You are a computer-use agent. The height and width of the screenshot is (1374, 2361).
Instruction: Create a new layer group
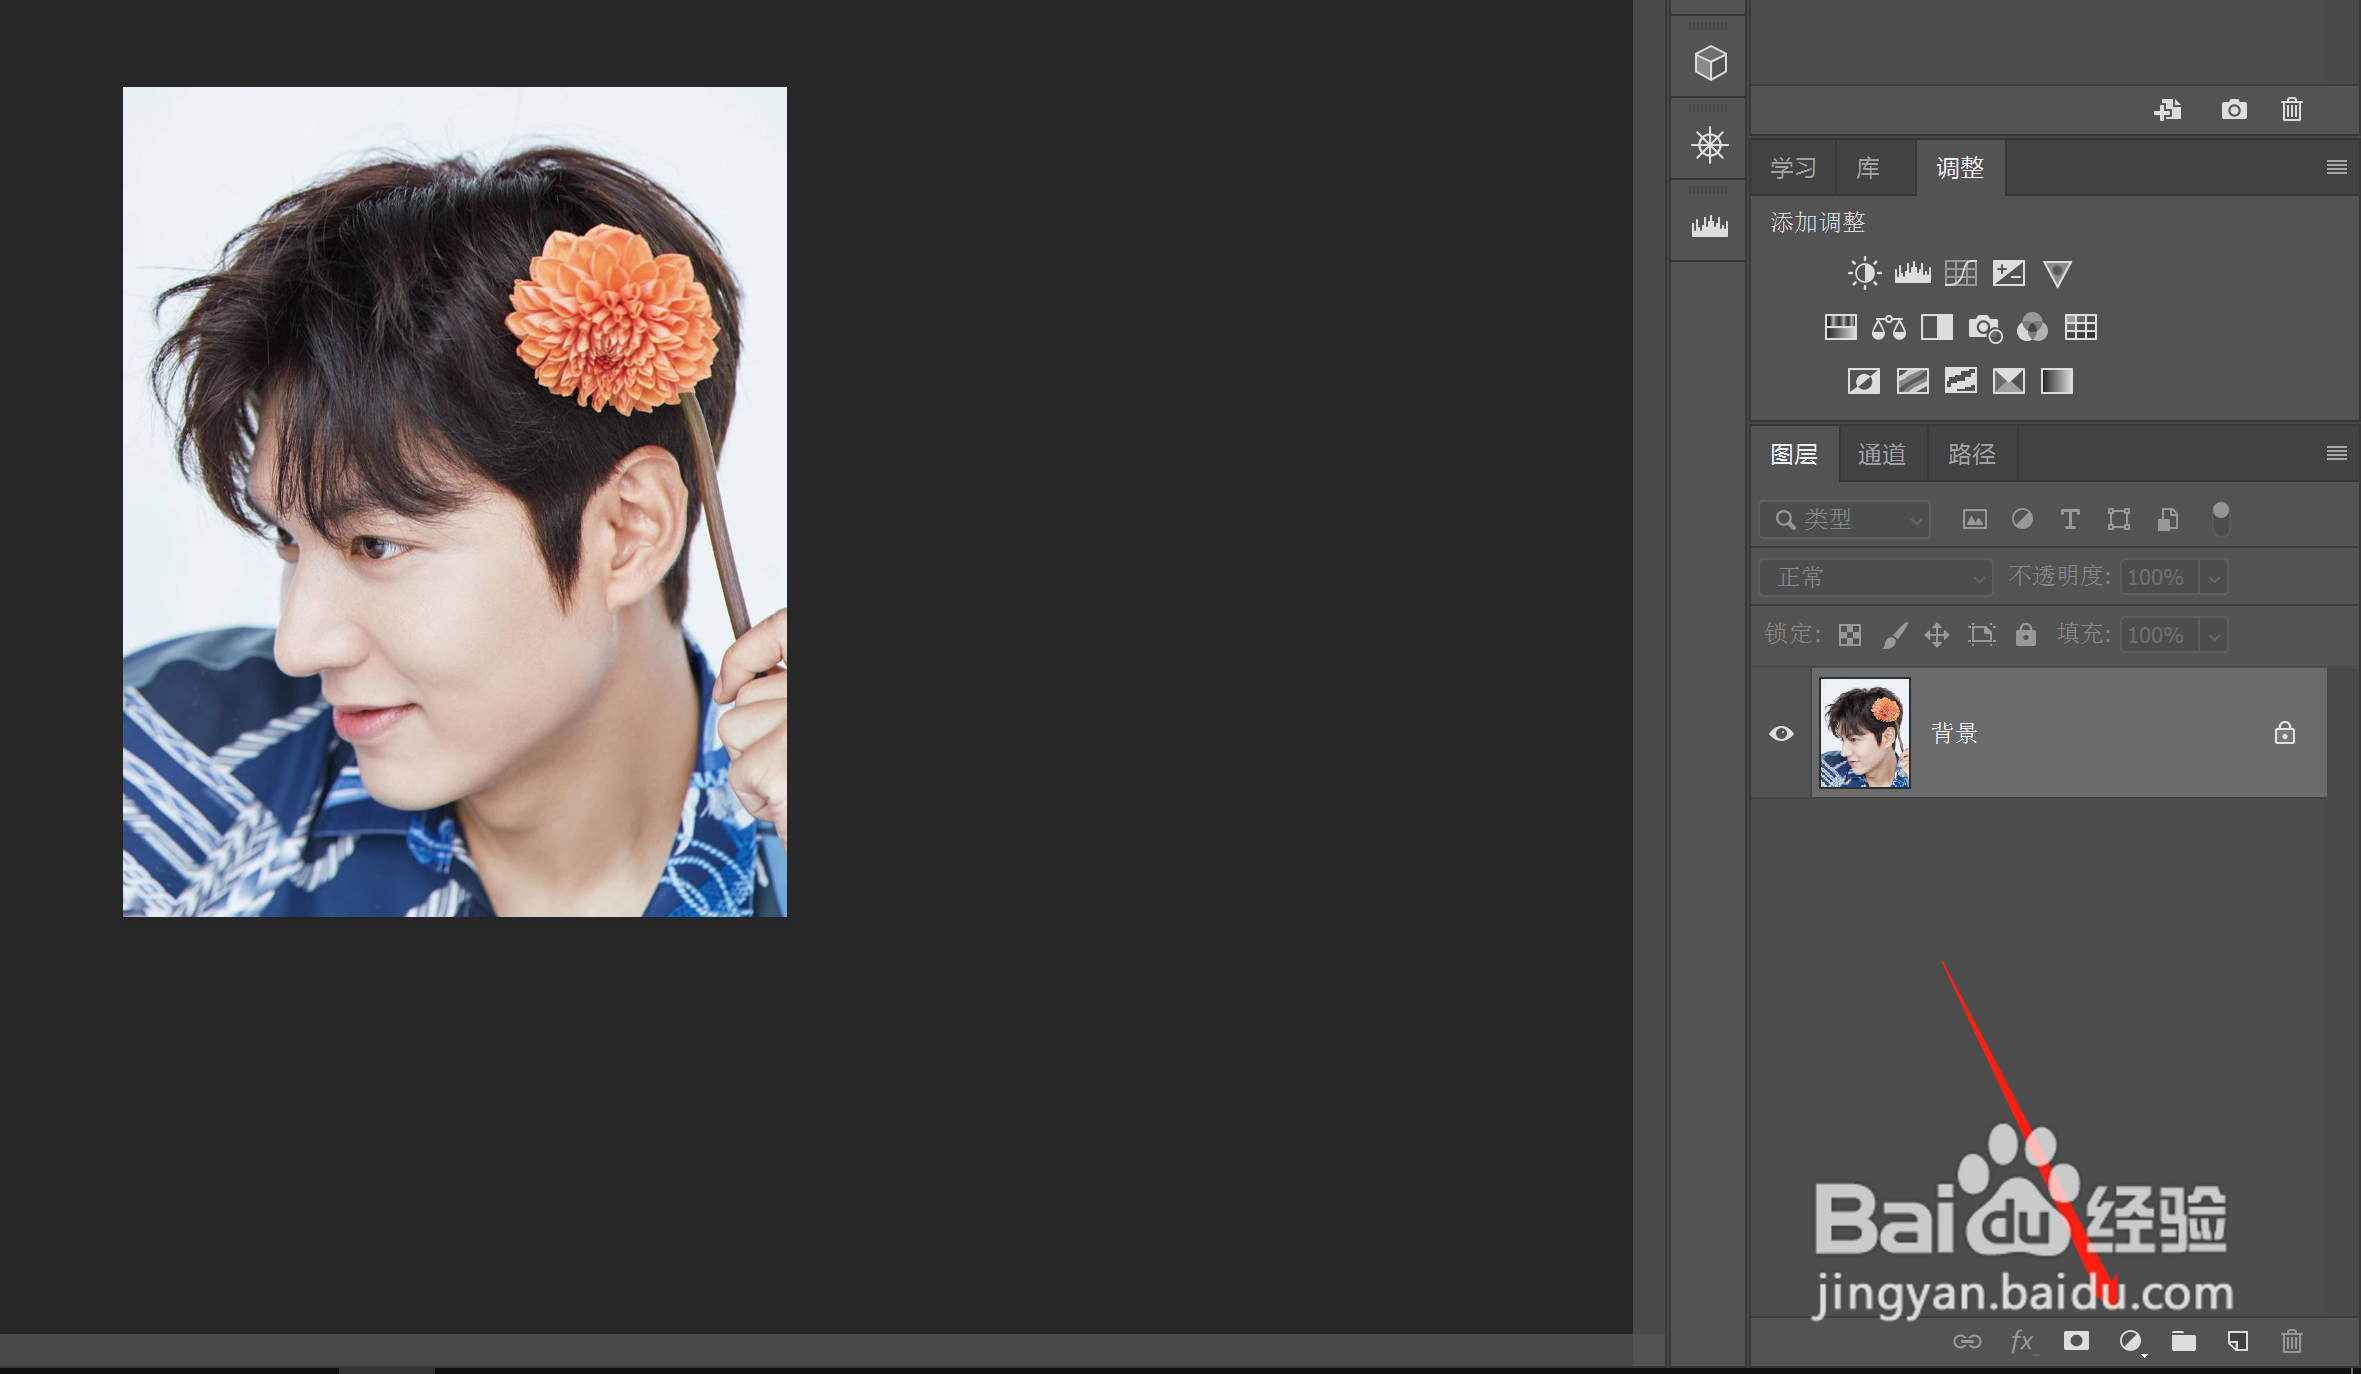[2184, 1341]
